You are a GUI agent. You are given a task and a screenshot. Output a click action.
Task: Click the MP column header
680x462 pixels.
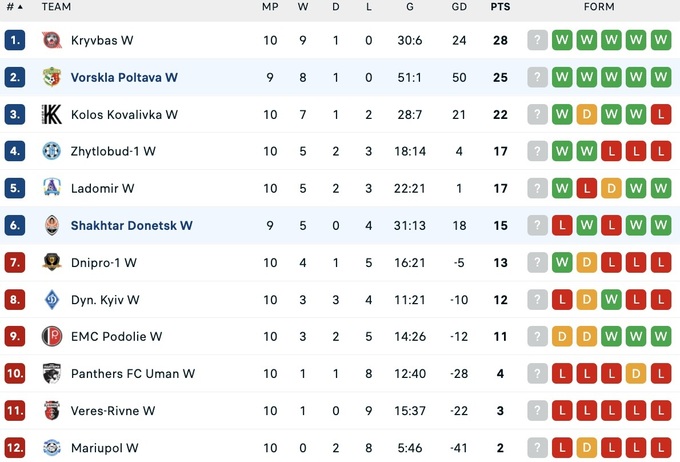(x=270, y=7)
